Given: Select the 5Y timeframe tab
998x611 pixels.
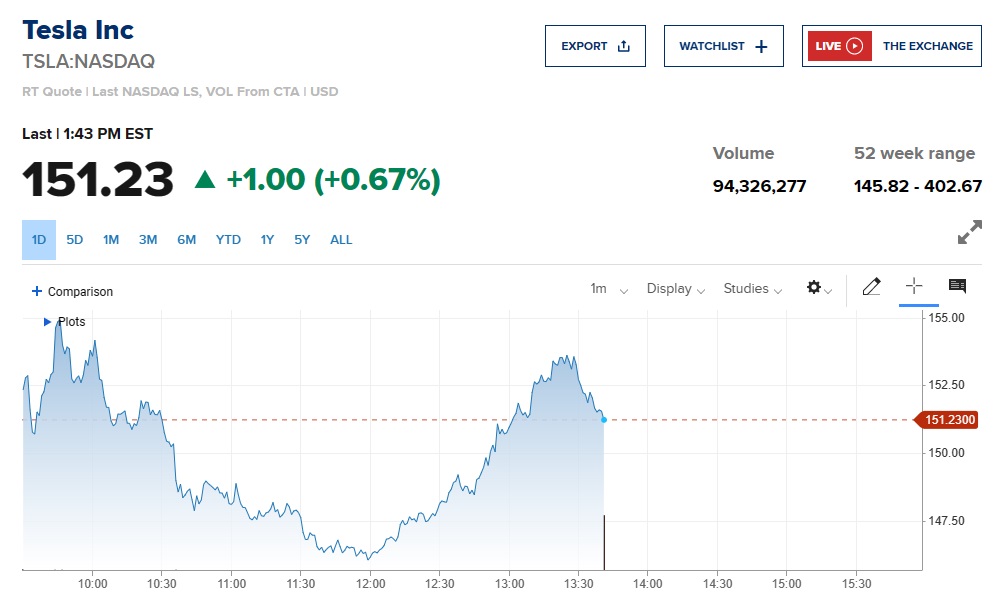Looking at the screenshot, I should 302,240.
